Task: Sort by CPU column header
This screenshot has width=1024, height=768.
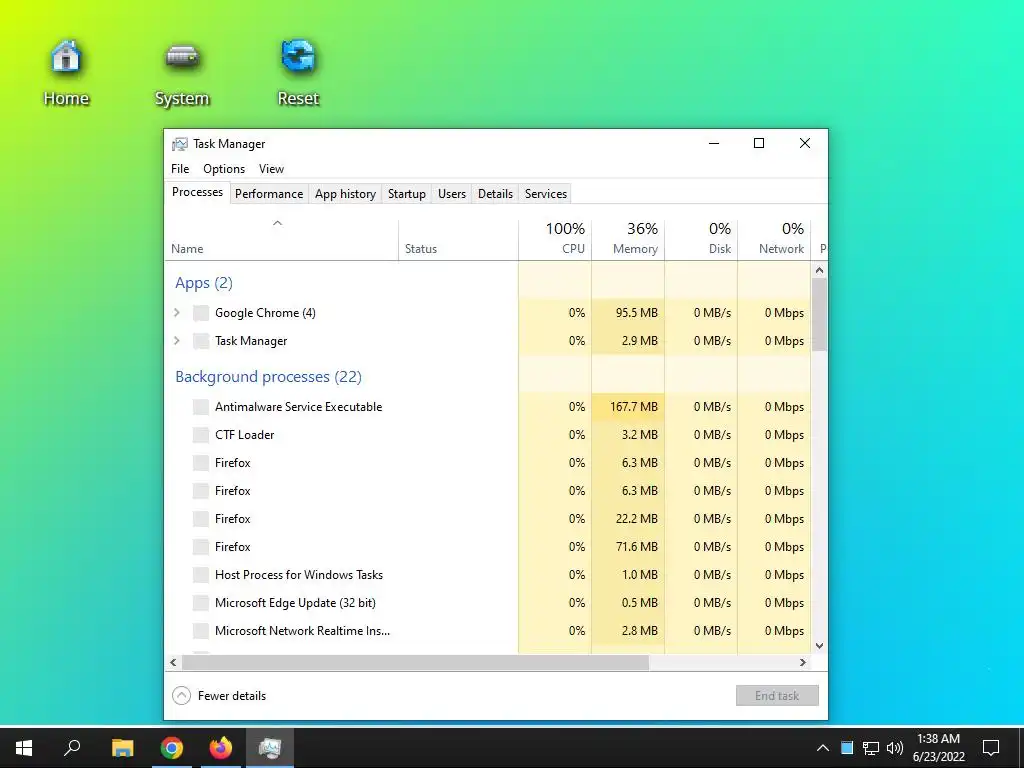Action: tap(555, 240)
